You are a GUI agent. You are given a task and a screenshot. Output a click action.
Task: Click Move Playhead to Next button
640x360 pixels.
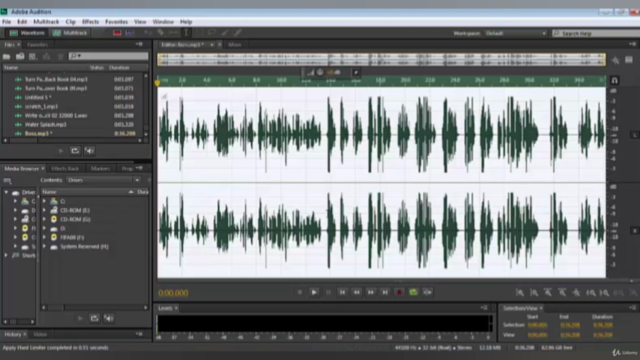coord(385,292)
